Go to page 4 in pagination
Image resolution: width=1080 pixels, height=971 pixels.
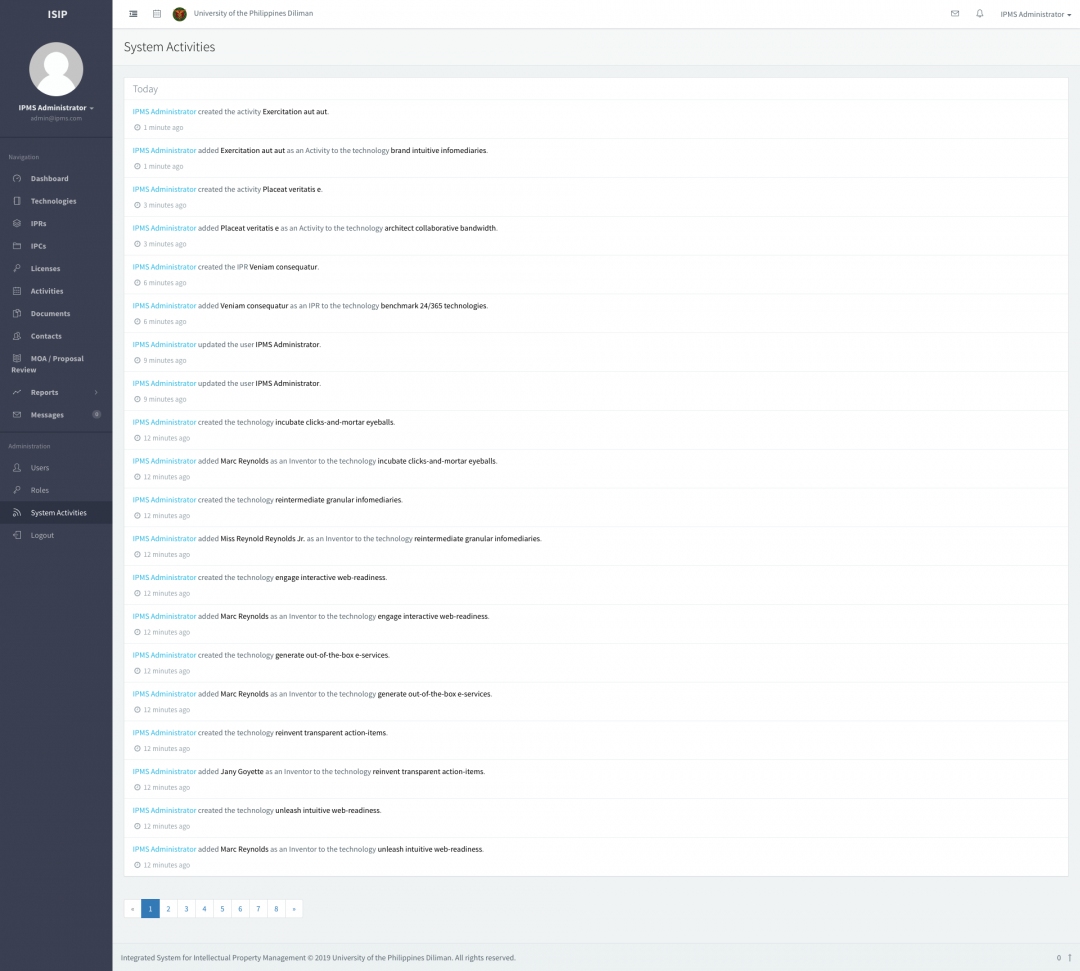coord(204,909)
